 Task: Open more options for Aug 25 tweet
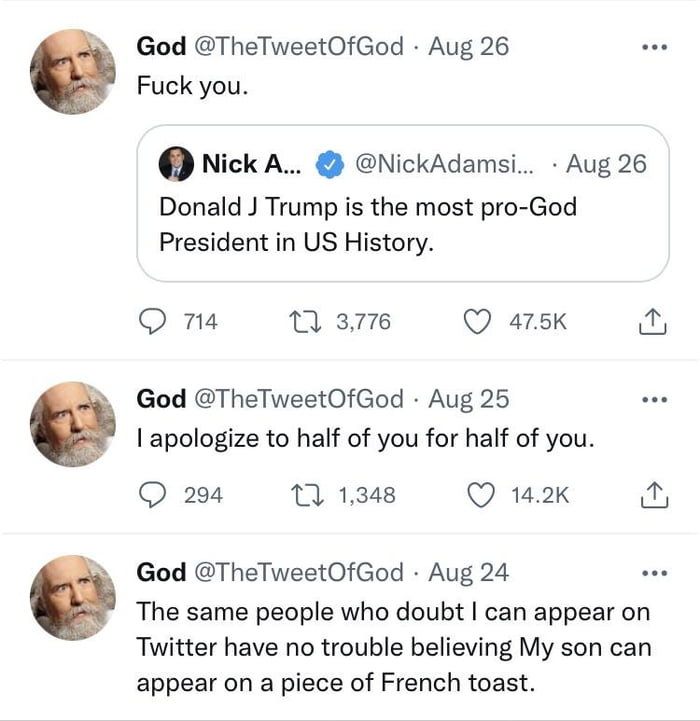pos(653,400)
